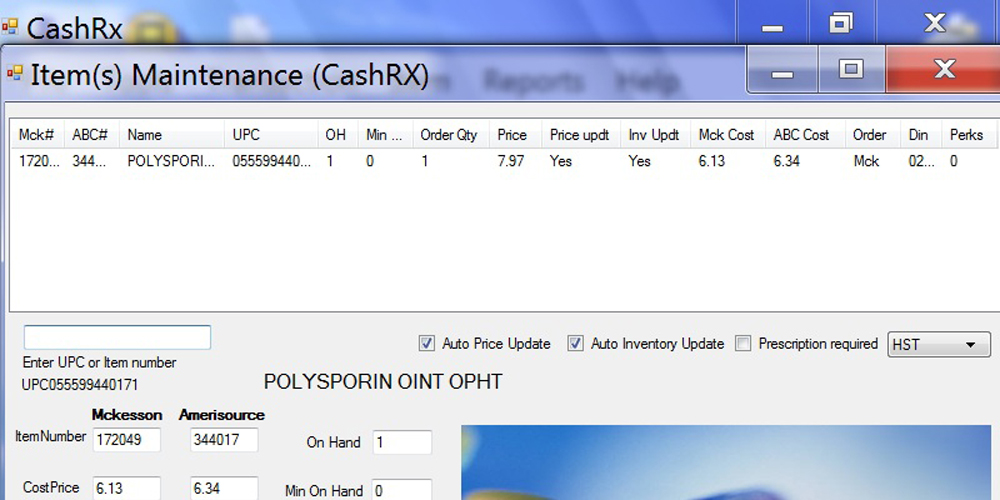Screen dimensions: 1000x500
Task: Sort by the Din column header
Action: (921, 135)
